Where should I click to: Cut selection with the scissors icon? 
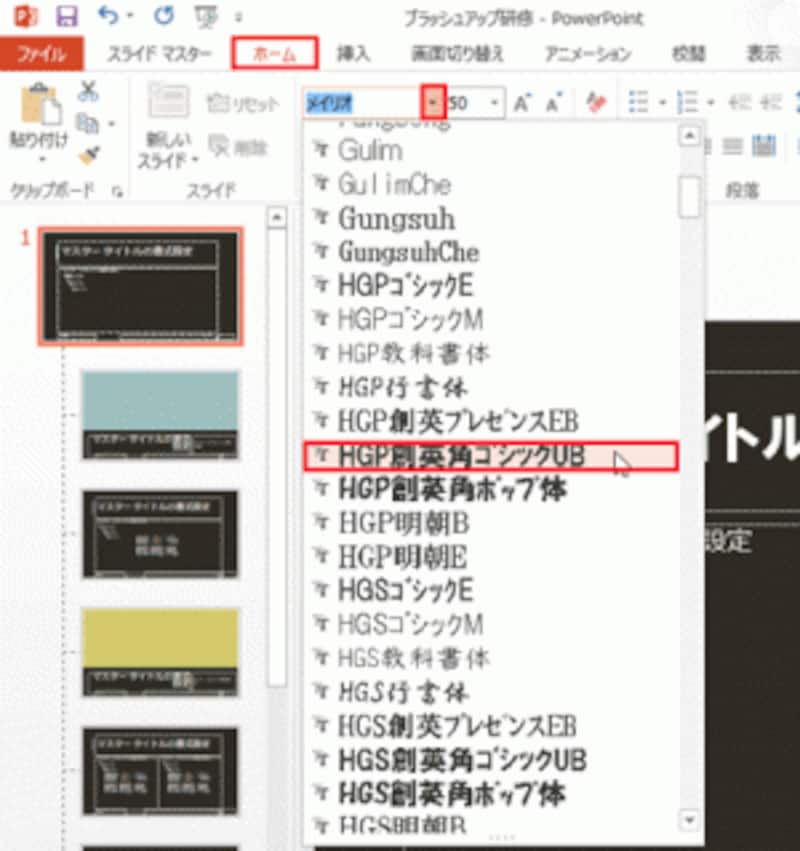(x=88, y=91)
